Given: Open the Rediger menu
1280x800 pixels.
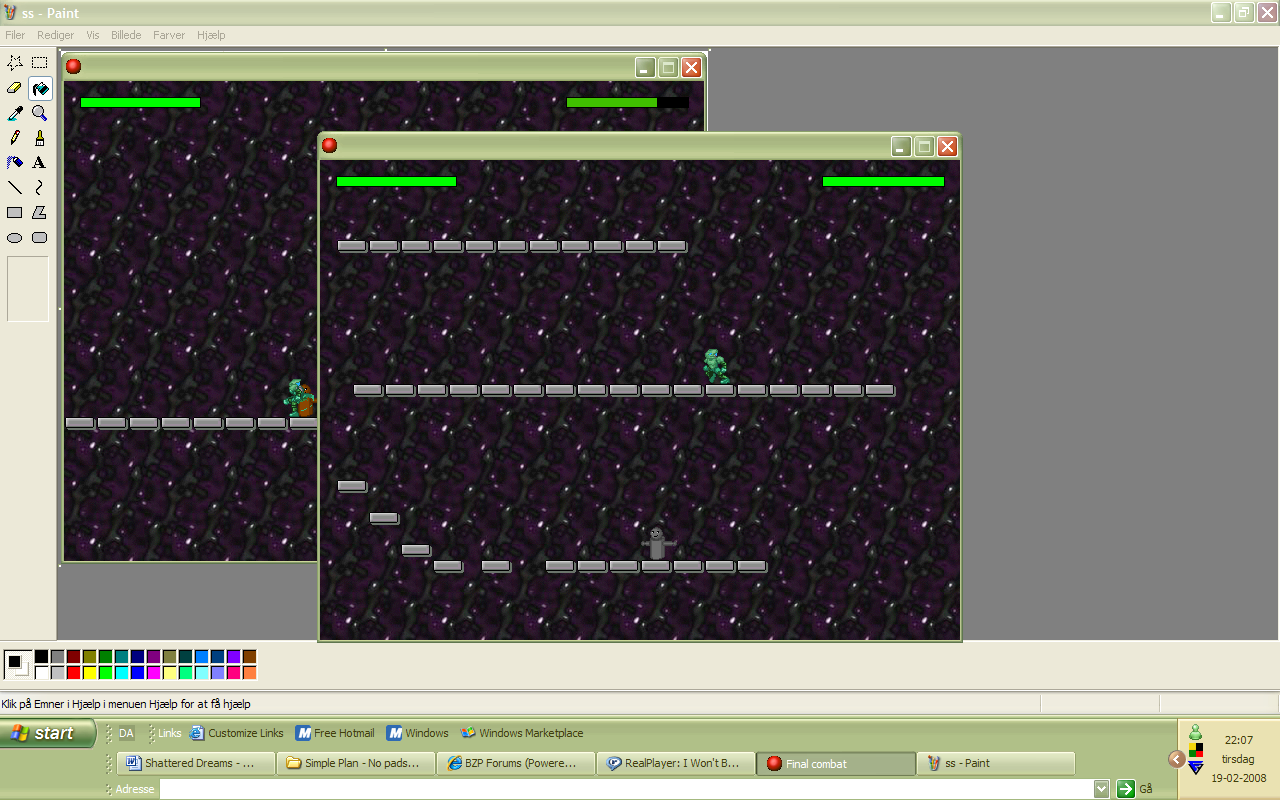Looking at the screenshot, I should click(x=56, y=35).
